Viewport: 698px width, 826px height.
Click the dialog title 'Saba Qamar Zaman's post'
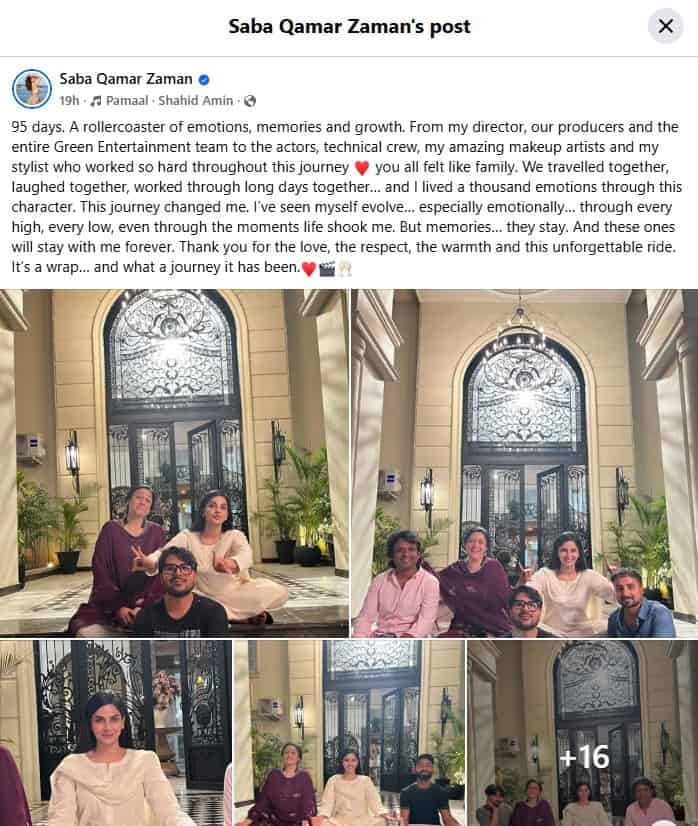click(349, 26)
